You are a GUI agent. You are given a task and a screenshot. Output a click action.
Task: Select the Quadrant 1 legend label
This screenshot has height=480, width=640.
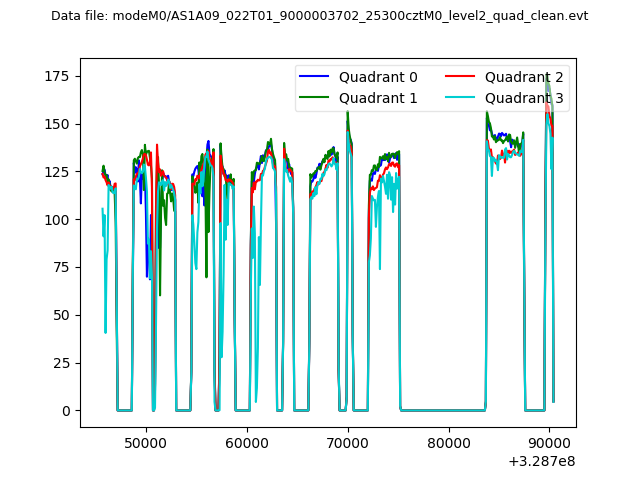click(x=378, y=98)
